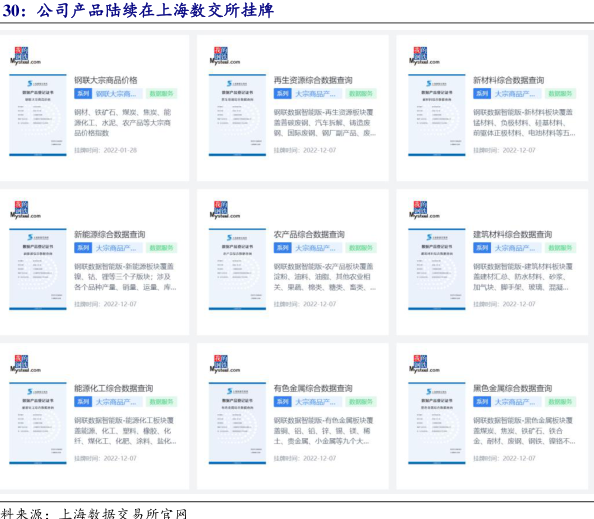The width and height of the screenshot is (594, 519).
Task: Open the 农产品综合数据查询 product title
Action: point(309,234)
